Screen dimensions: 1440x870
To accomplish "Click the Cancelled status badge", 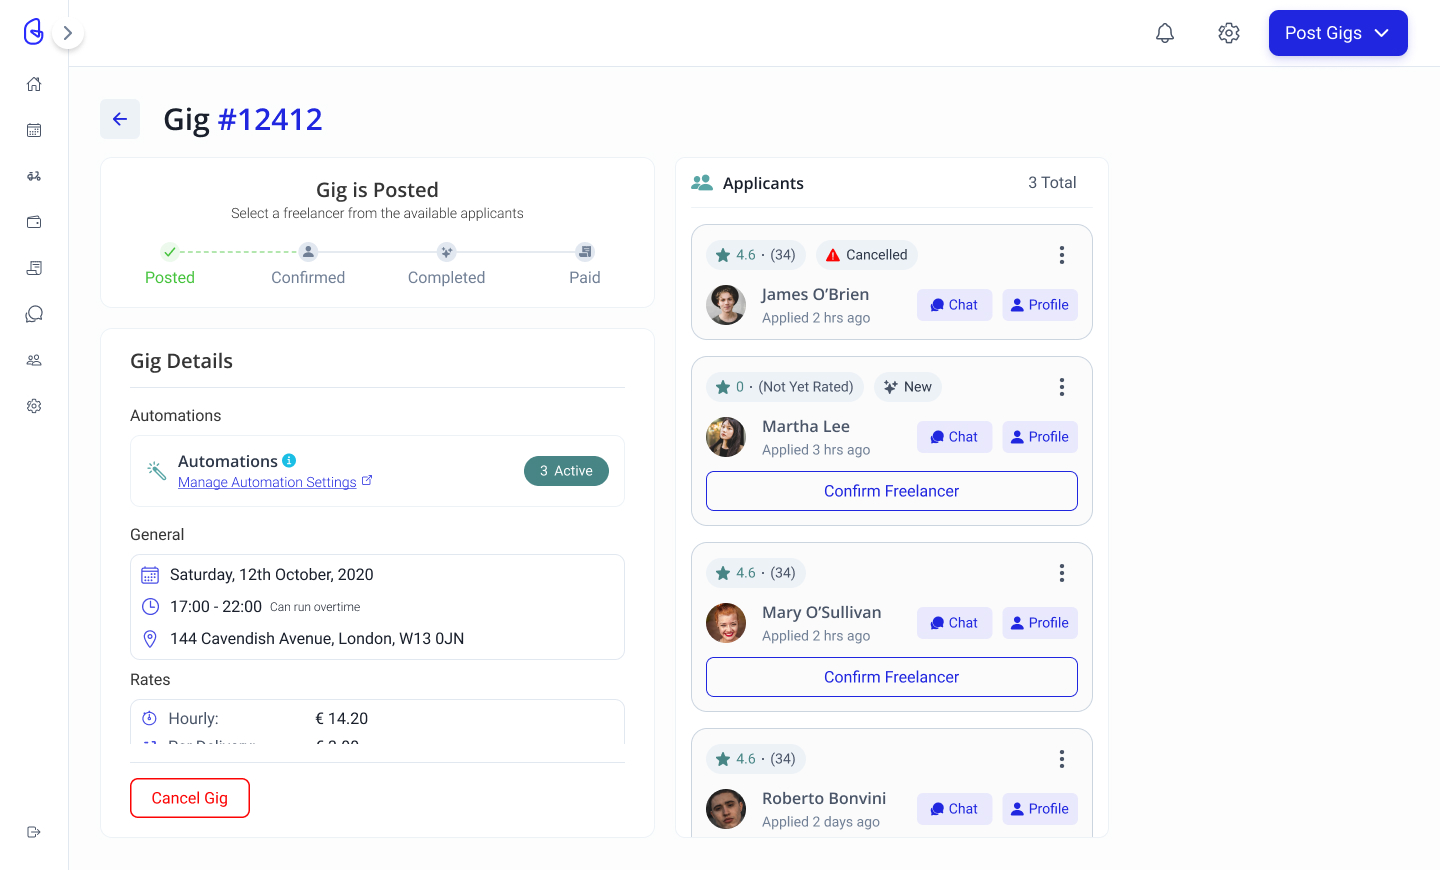I will pyautogui.click(x=867, y=255).
